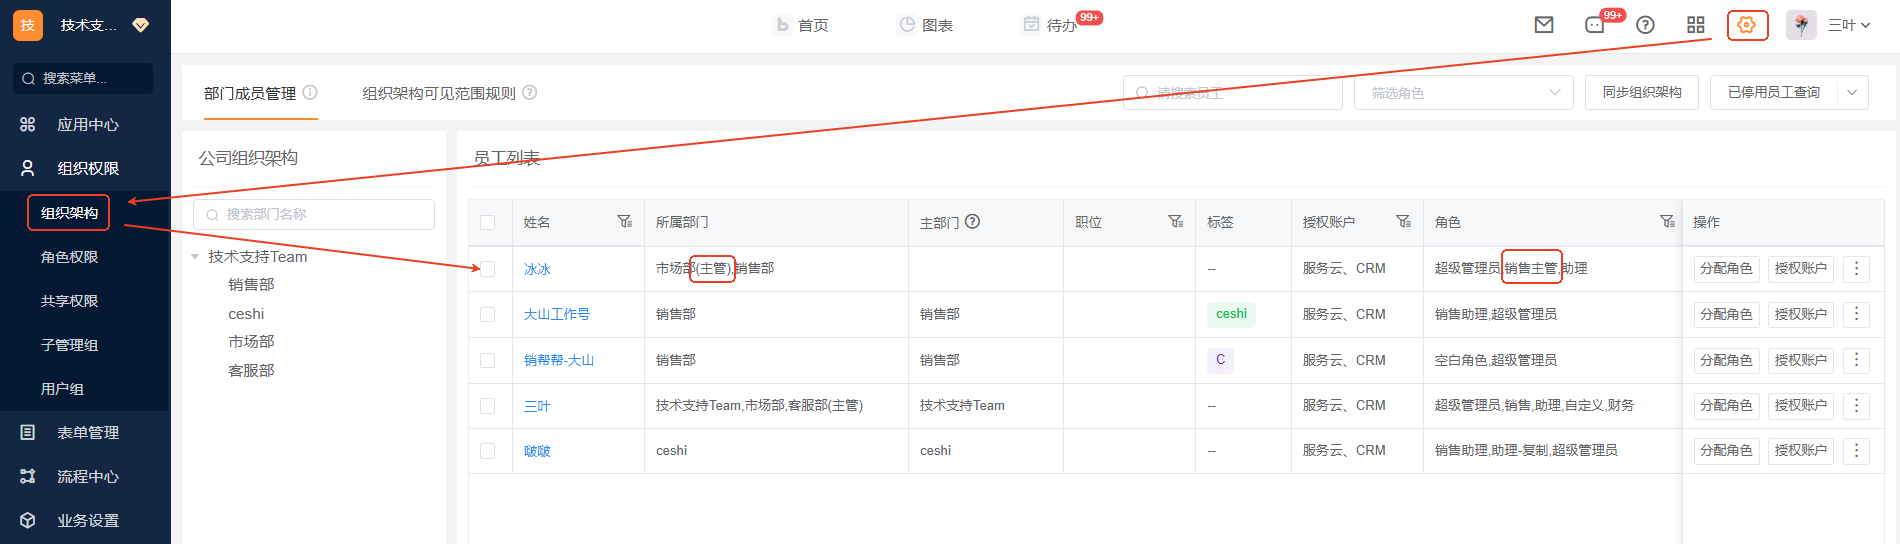Image resolution: width=1900 pixels, height=544 pixels.
Task: Tick the checkbox for 冰冰 row
Action: point(488,269)
